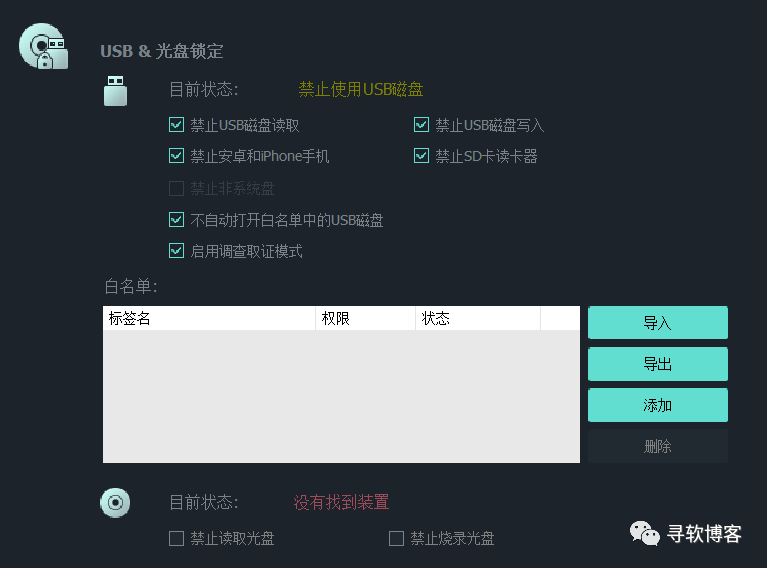Toggle 禁止安卓和iPhone手机 checkbox
767x568 pixels.
(x=176, y=156)
